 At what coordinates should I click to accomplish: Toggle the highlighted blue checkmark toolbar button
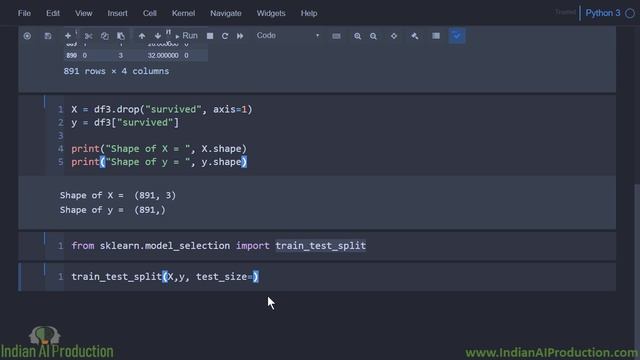[457, 36]
